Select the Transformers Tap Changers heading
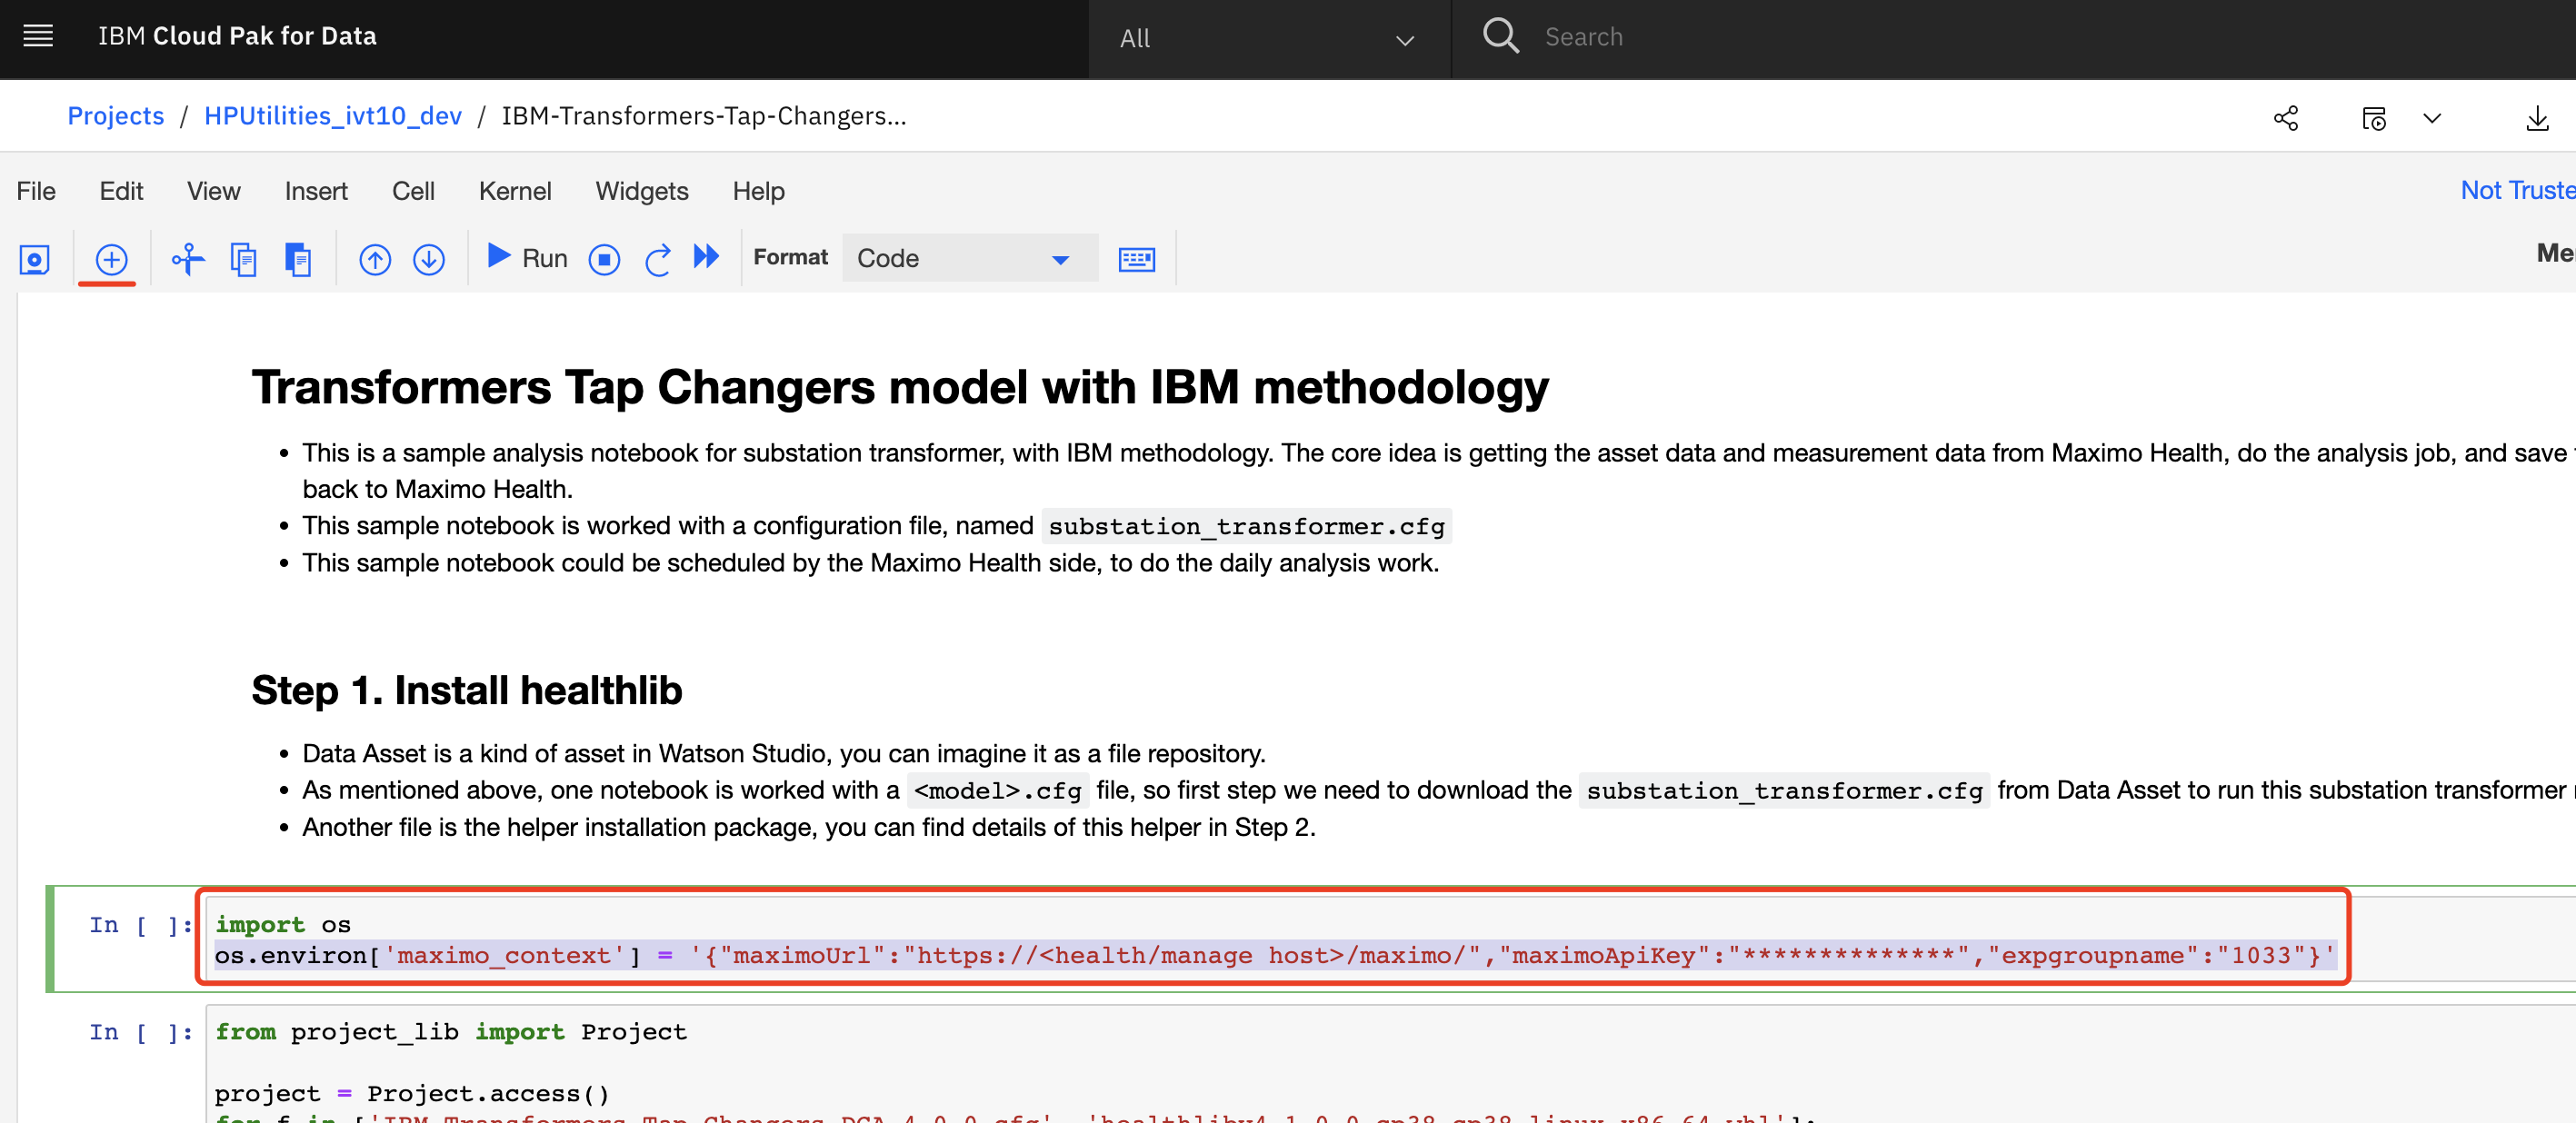Screen dimensions: 2576x1123 pyautogui.click(x=900, y=387)
